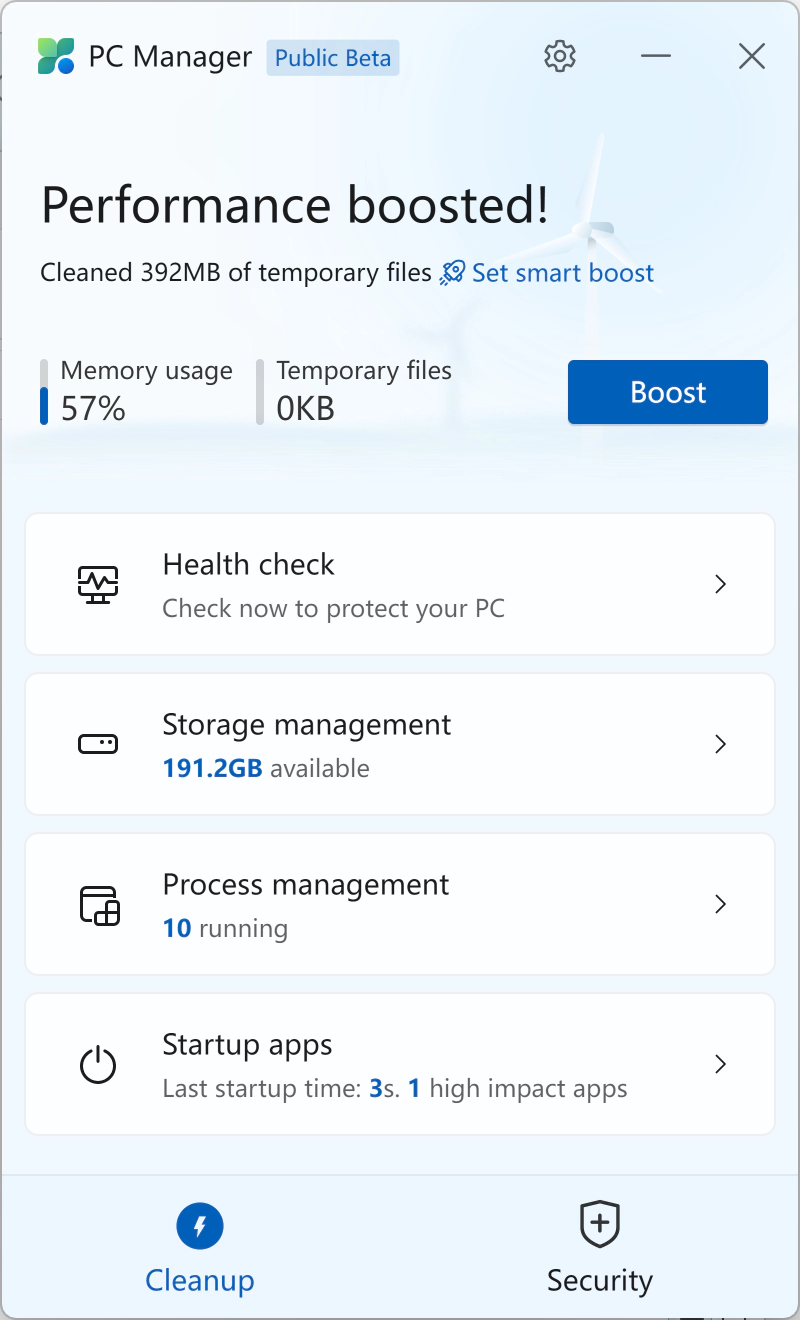800x1320 pixels.
Task: Click the 57% memory usage value
Action: tap(93, 408)
